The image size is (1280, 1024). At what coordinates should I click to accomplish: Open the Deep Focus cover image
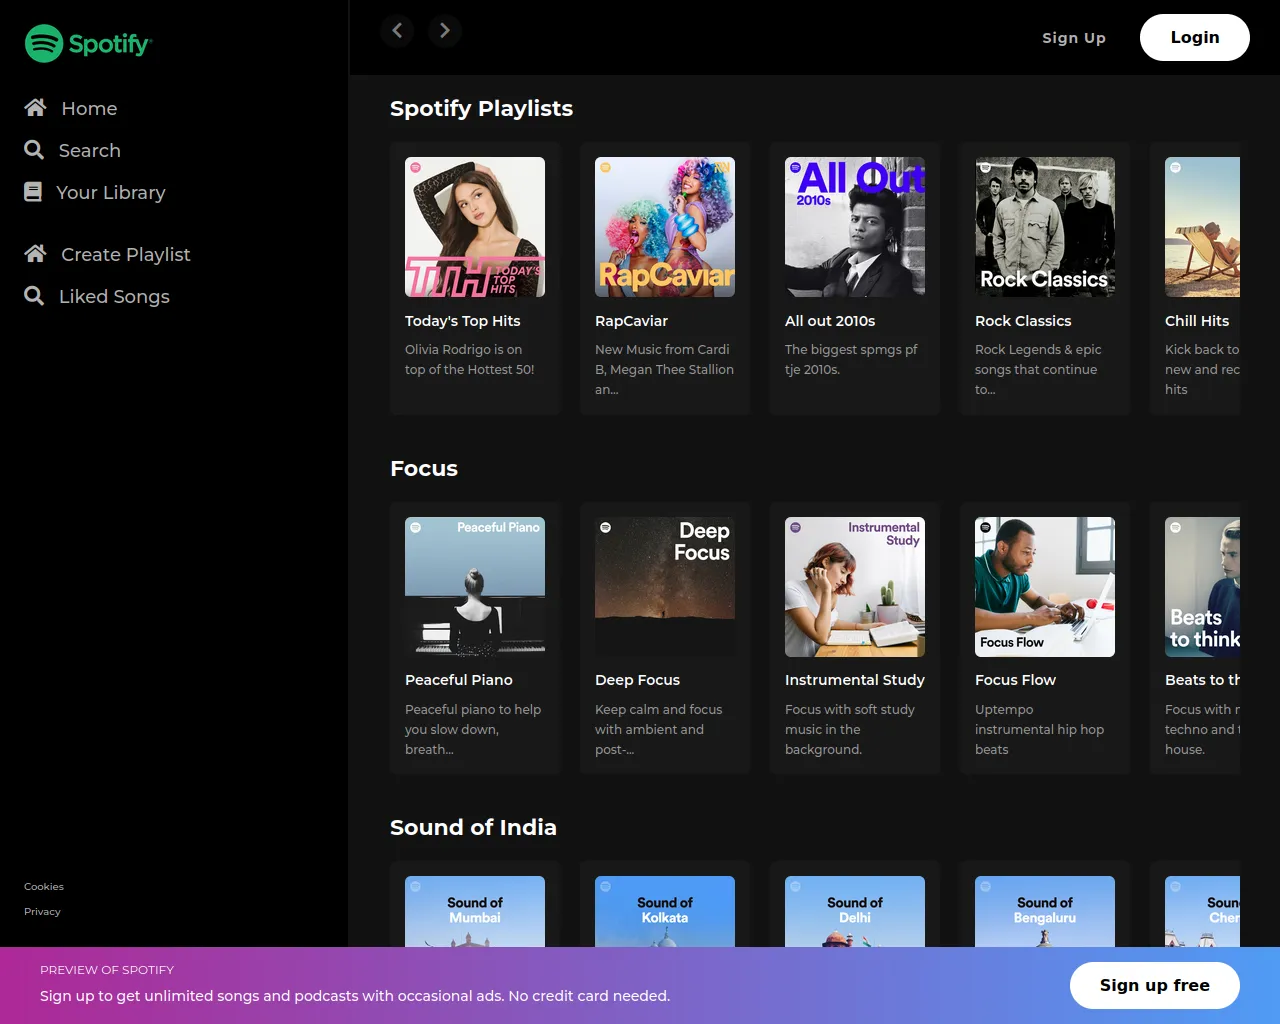pyautogui.click(x=665, y=587)
